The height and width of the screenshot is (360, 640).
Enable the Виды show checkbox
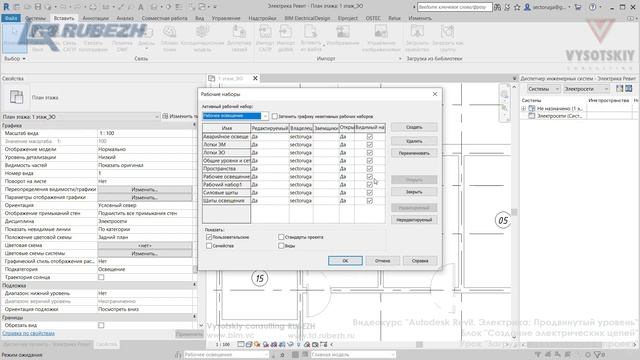[281, 246]
